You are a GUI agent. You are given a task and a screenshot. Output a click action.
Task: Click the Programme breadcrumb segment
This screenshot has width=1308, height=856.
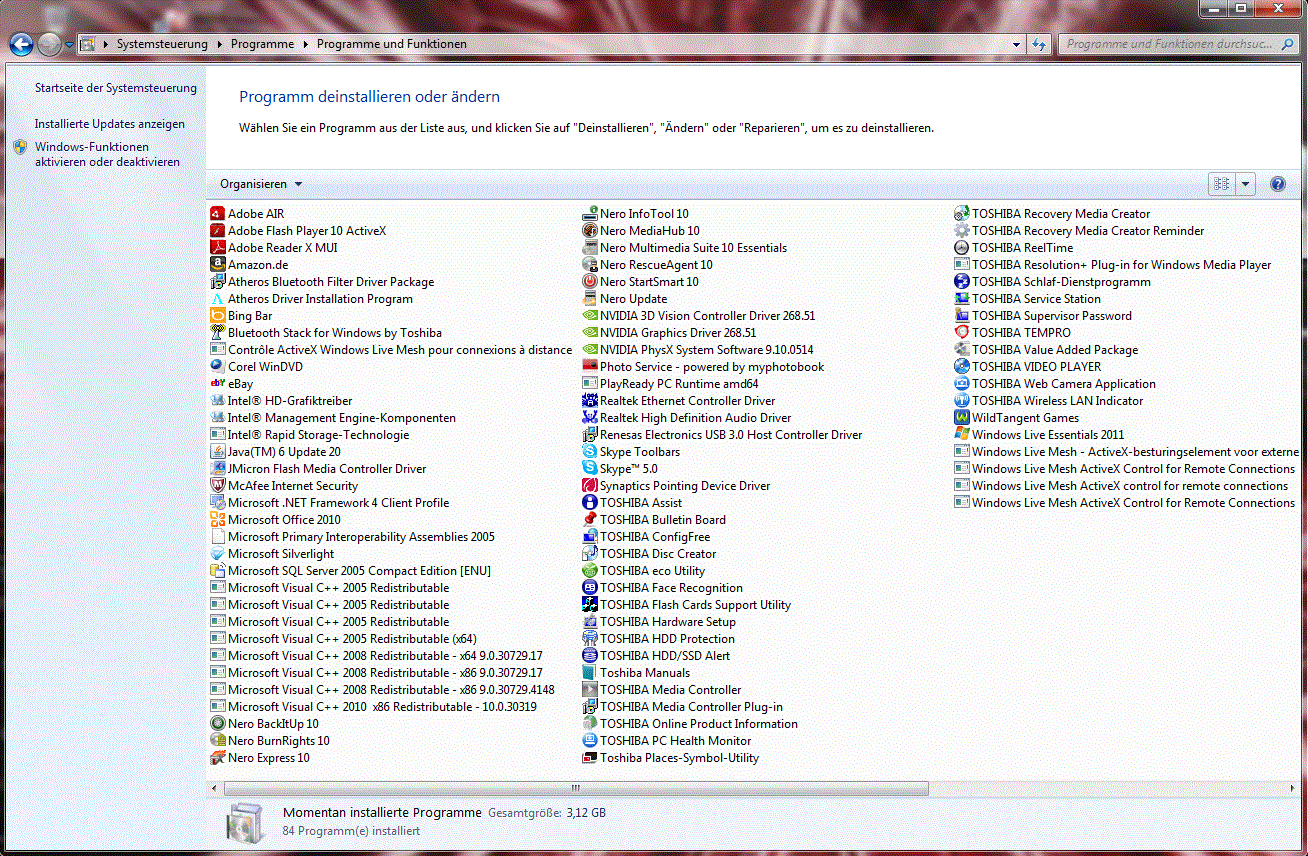click(x=262, y=44)
